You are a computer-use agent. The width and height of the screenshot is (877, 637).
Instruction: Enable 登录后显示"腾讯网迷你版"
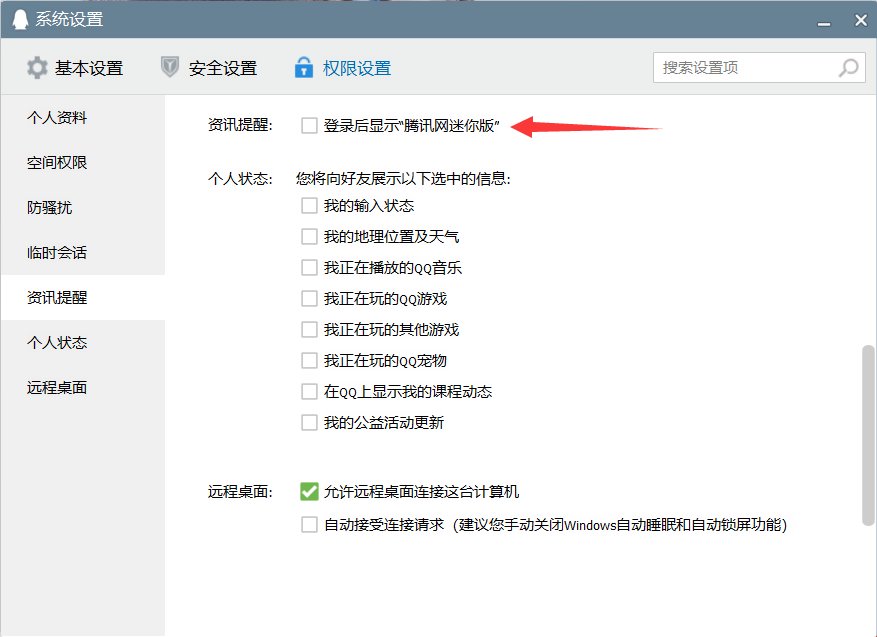pos(310,126)
